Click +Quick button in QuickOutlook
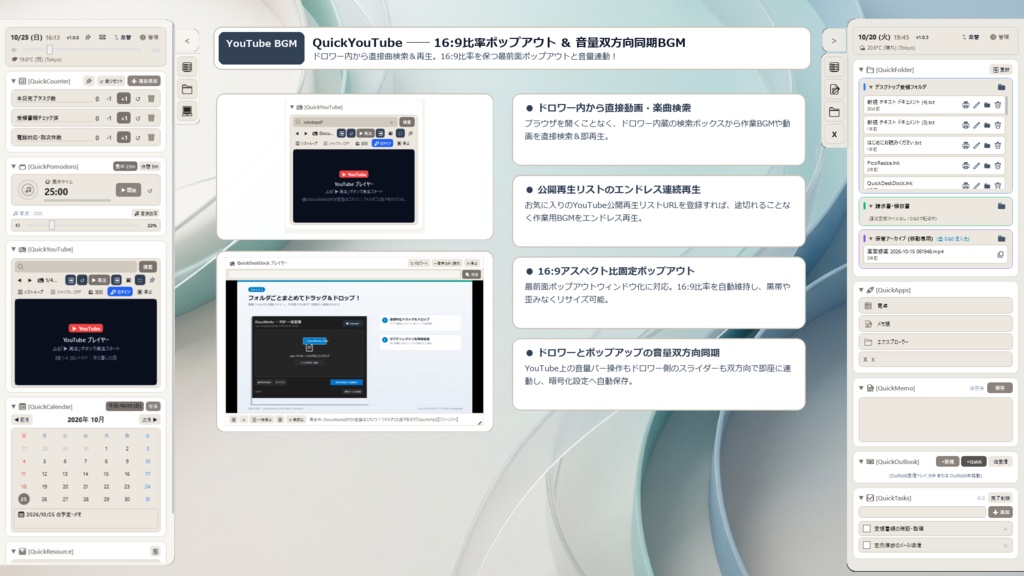1024x576 pixels. click(x=974, y=462)
